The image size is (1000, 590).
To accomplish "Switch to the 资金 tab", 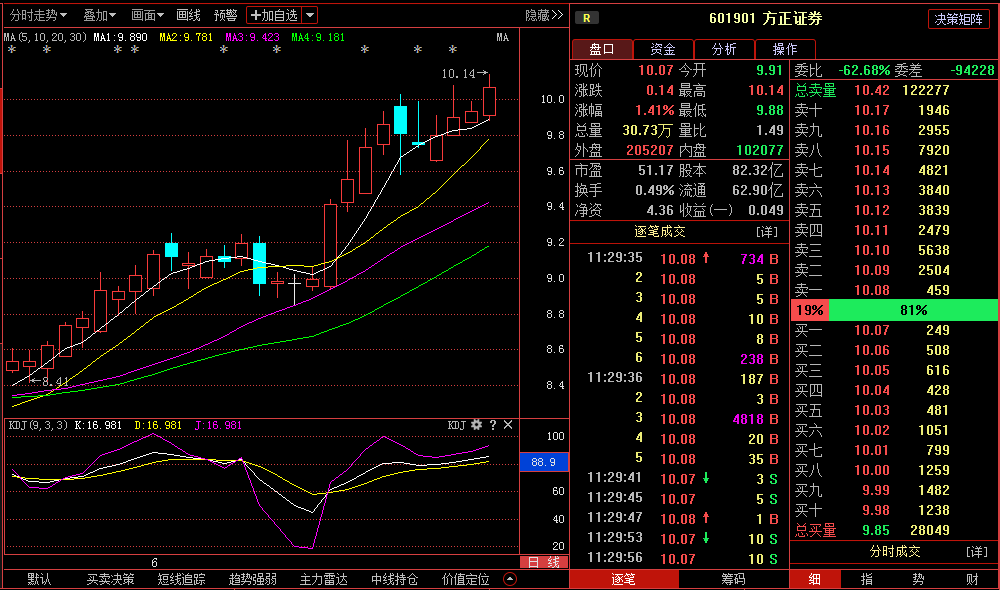I will pyautogui.click(x=663, y=49).
